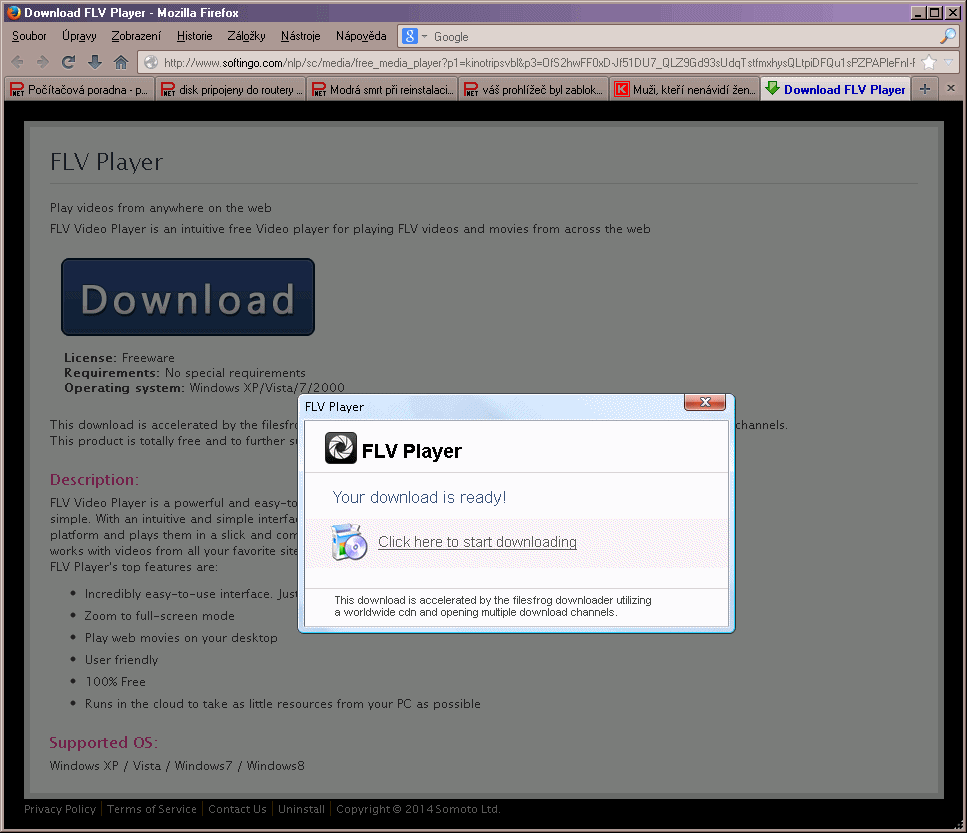This screenshot has width=967, height=833.
Task: Open the Nástroje menu
Action: pyautogui.click(x=300, y=36)
